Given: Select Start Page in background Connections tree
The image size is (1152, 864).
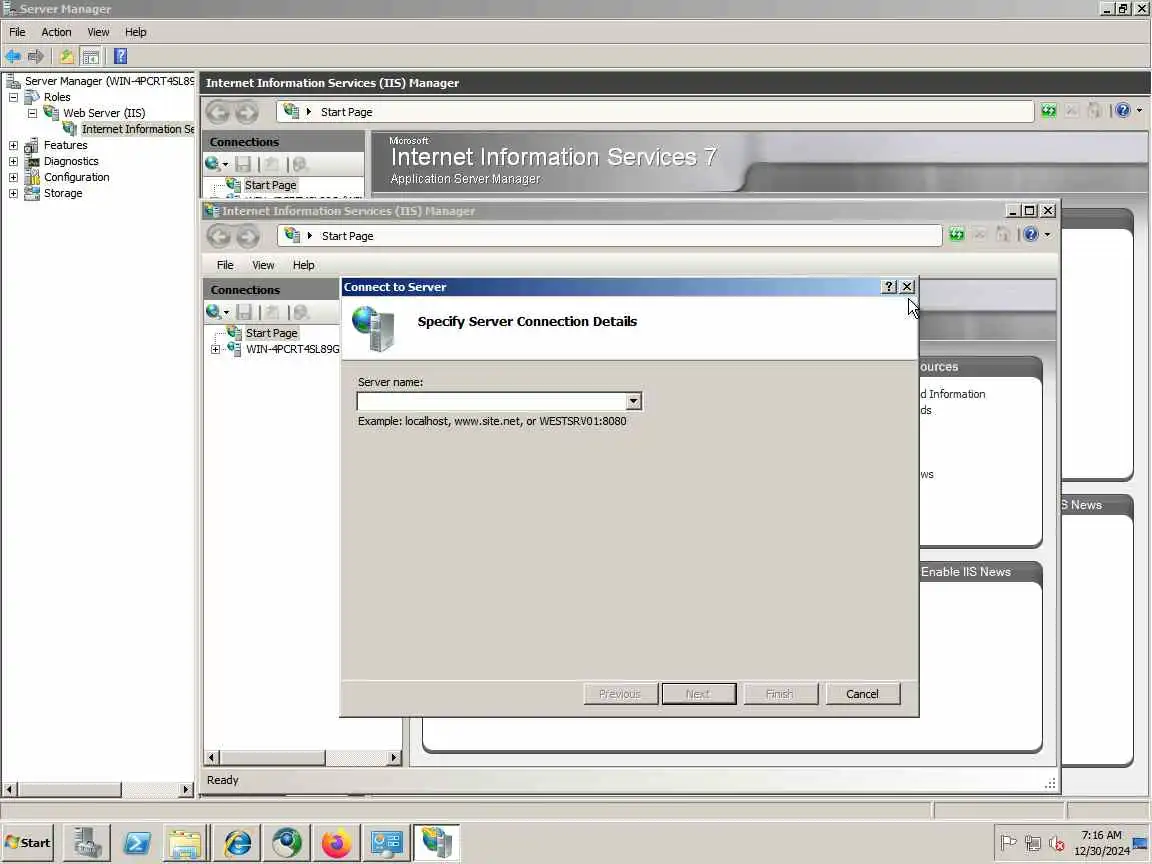Looking at the screenshot, I should click(x=270, y=185).
